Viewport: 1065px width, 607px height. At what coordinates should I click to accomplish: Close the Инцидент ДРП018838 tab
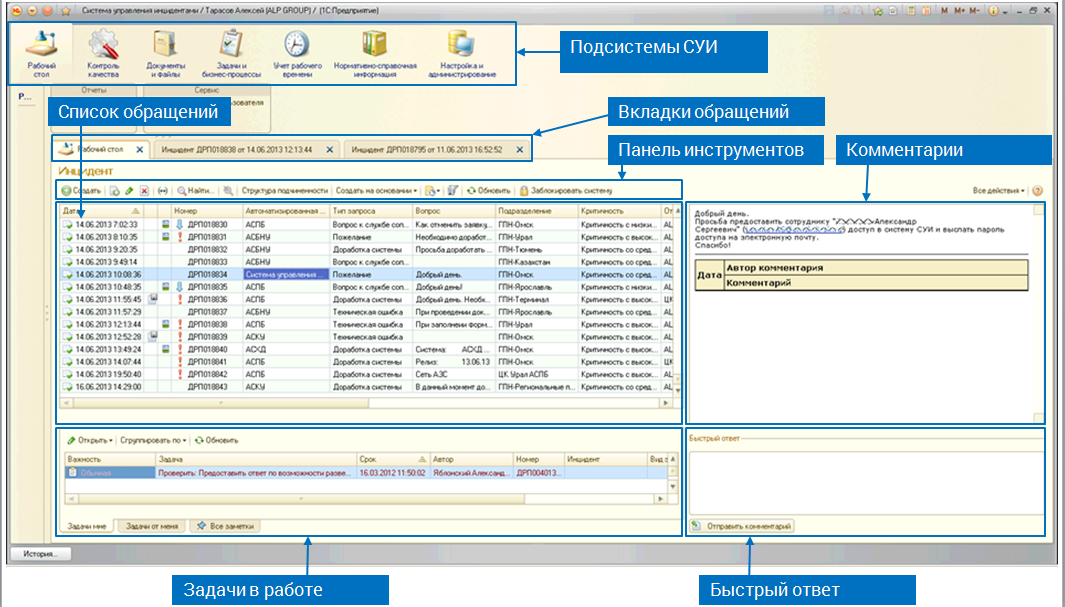coord(329,149)
